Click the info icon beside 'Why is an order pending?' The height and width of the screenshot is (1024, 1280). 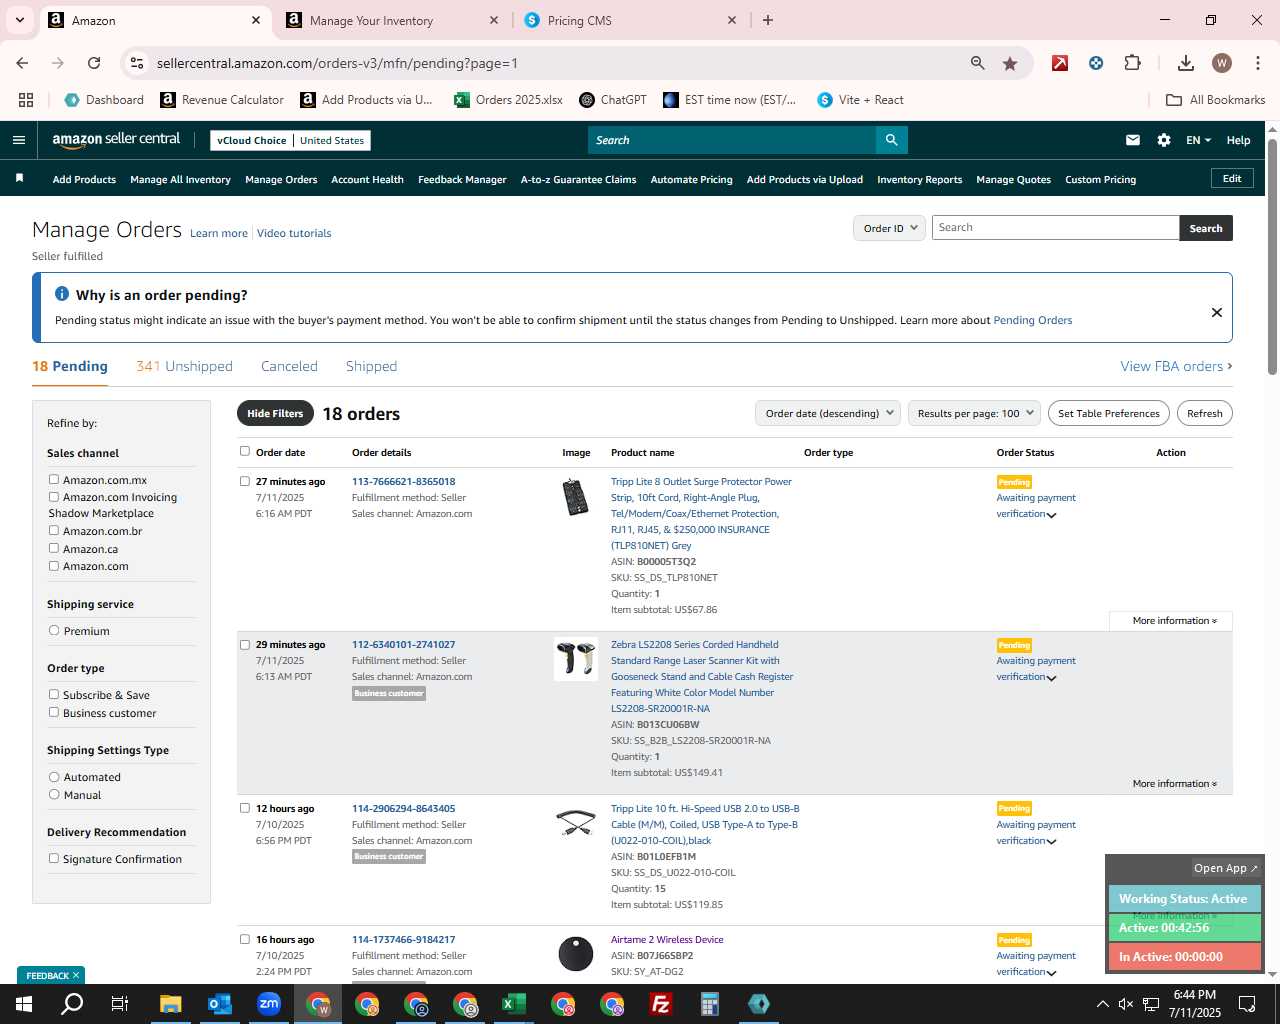click(x=62, y=294)
